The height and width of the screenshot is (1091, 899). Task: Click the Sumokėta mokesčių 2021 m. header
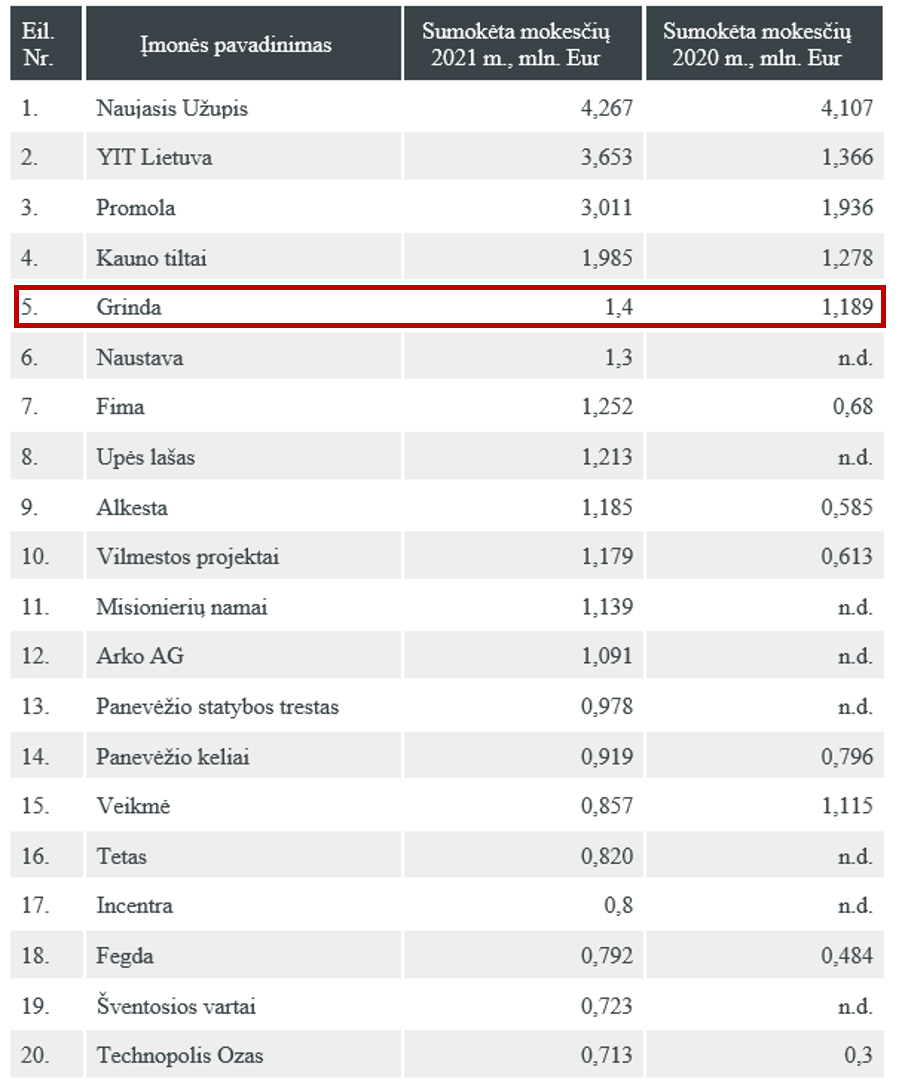tap(516, 44)
